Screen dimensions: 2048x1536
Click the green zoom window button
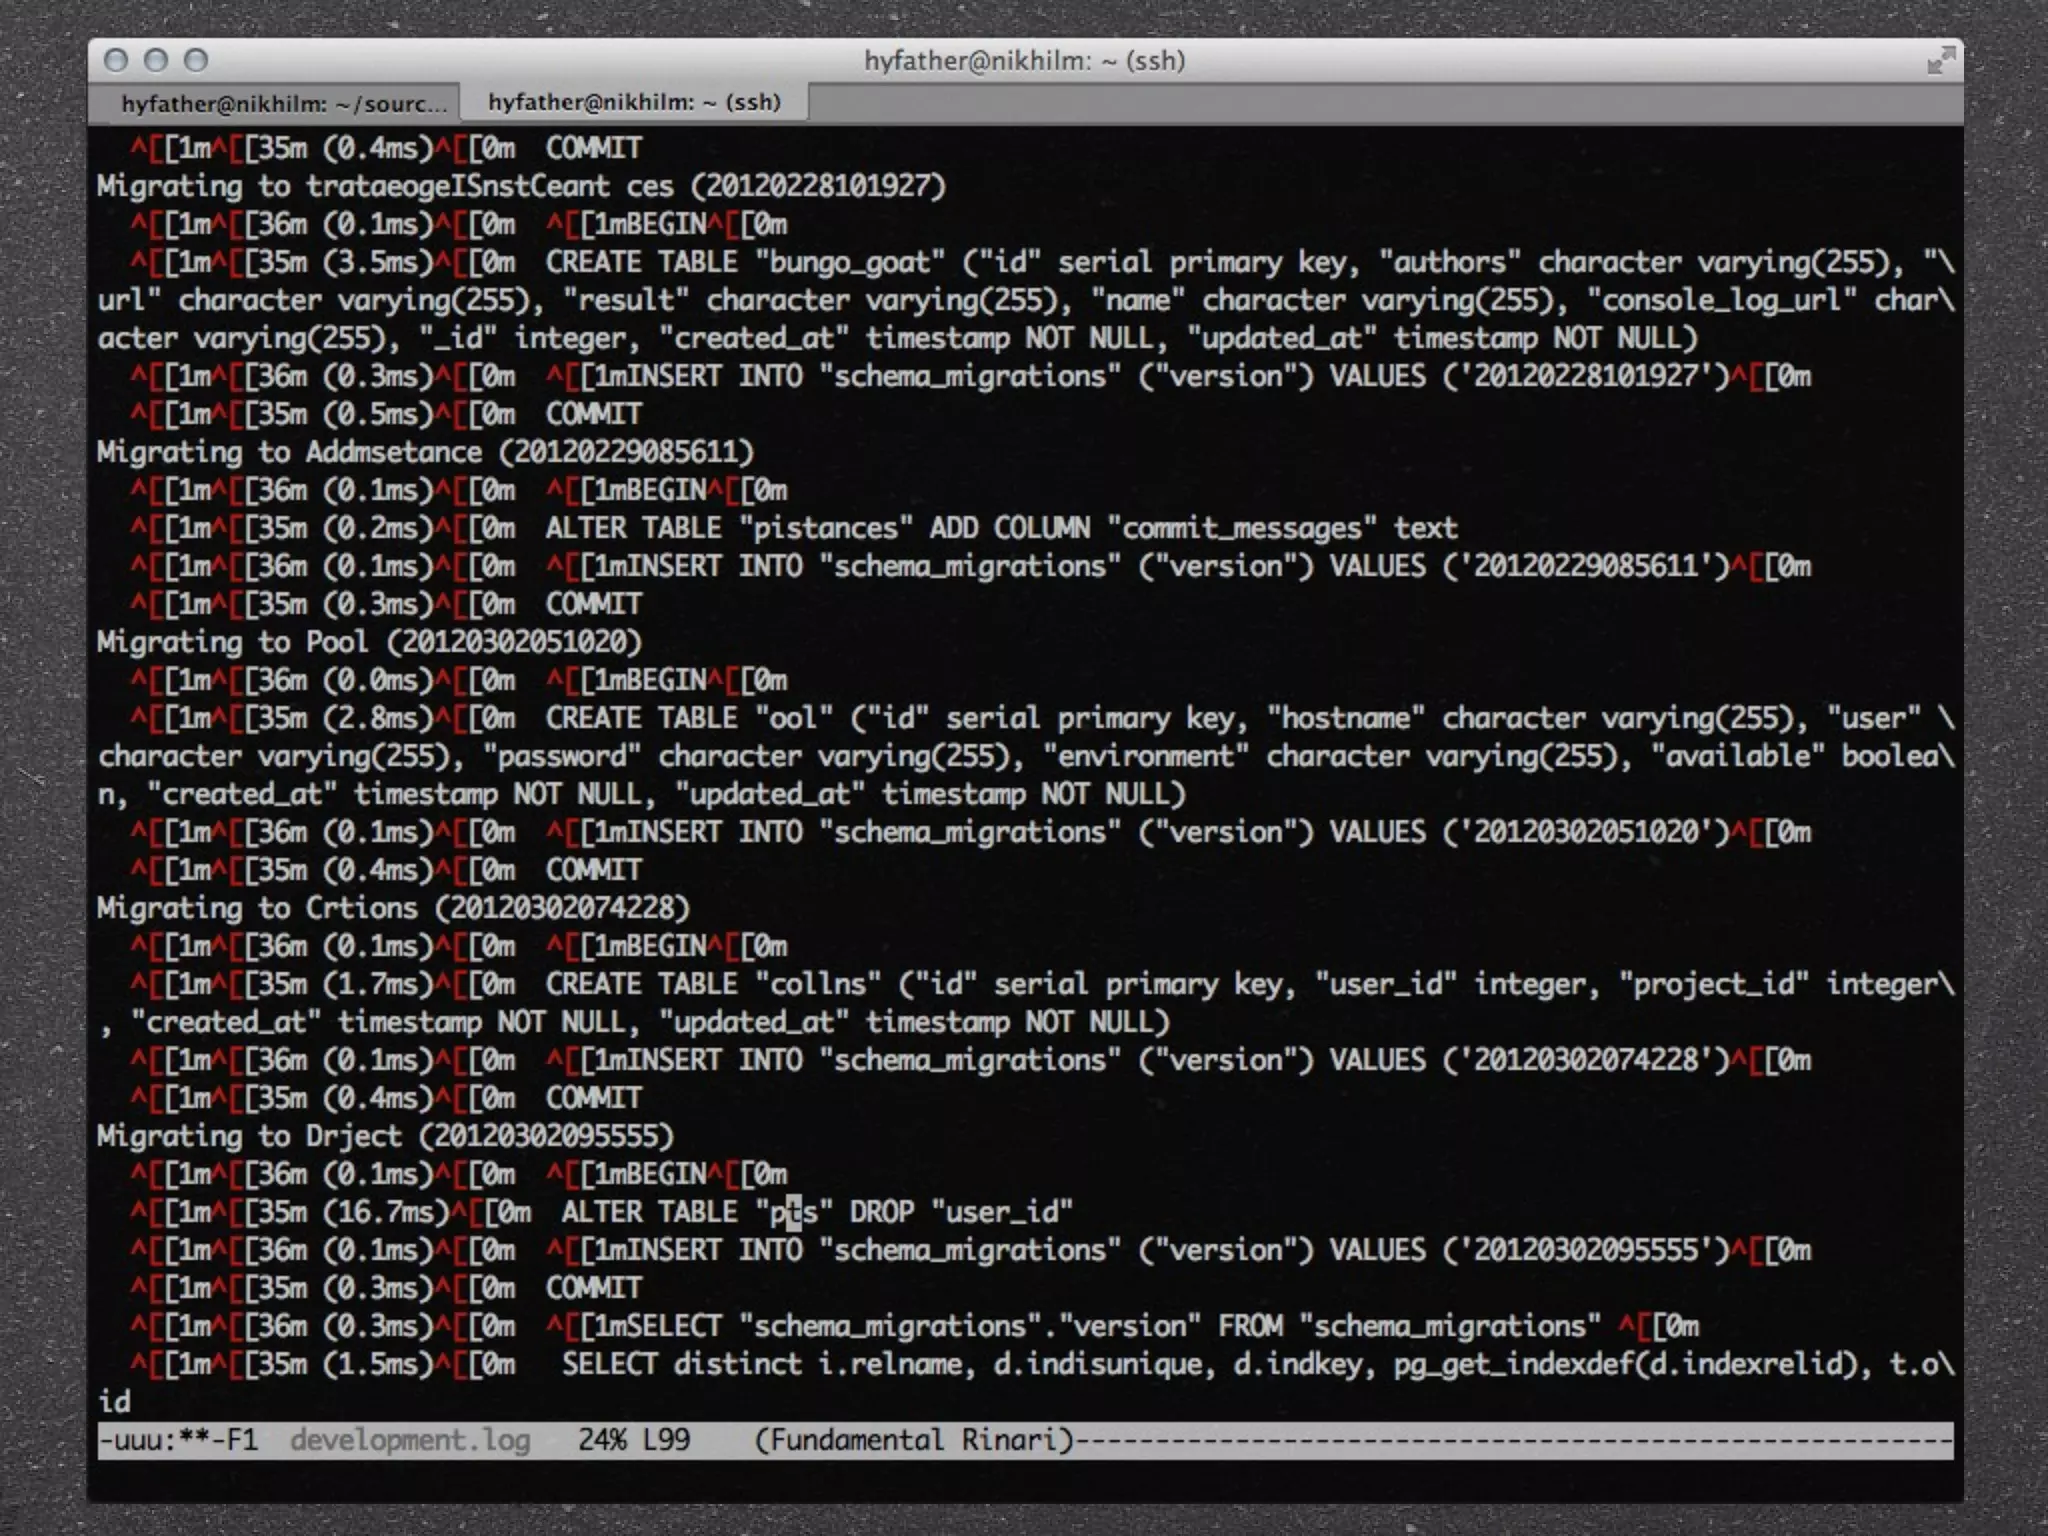tap(196, 61)
